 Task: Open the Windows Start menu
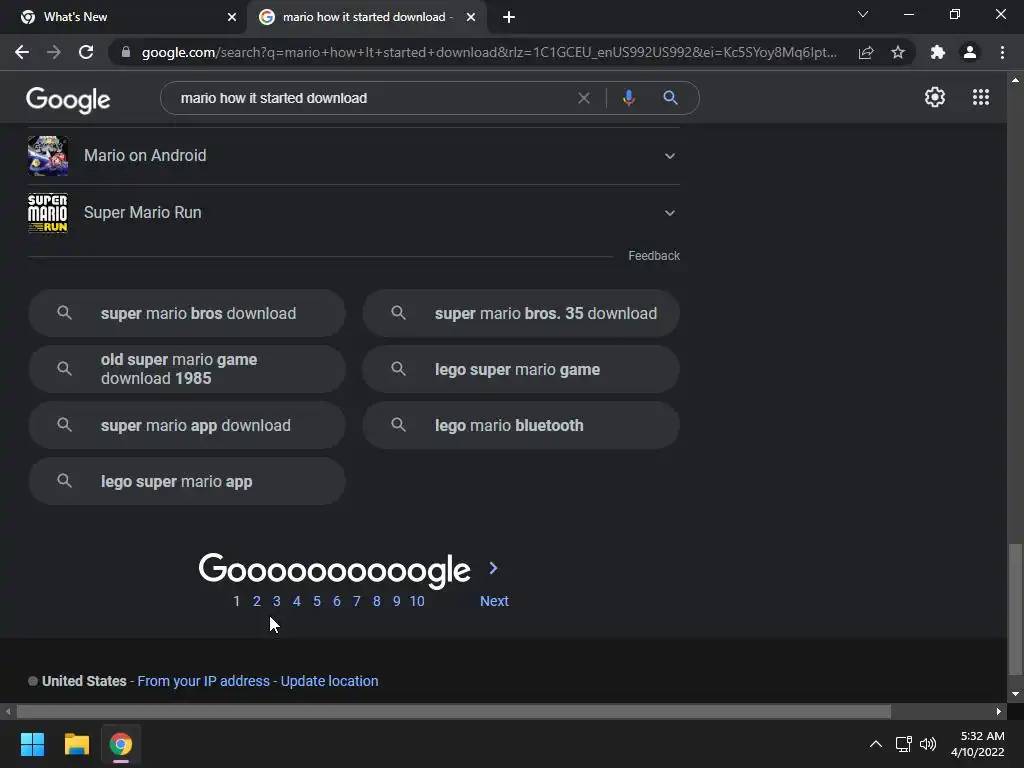click(x=32, y=744)
